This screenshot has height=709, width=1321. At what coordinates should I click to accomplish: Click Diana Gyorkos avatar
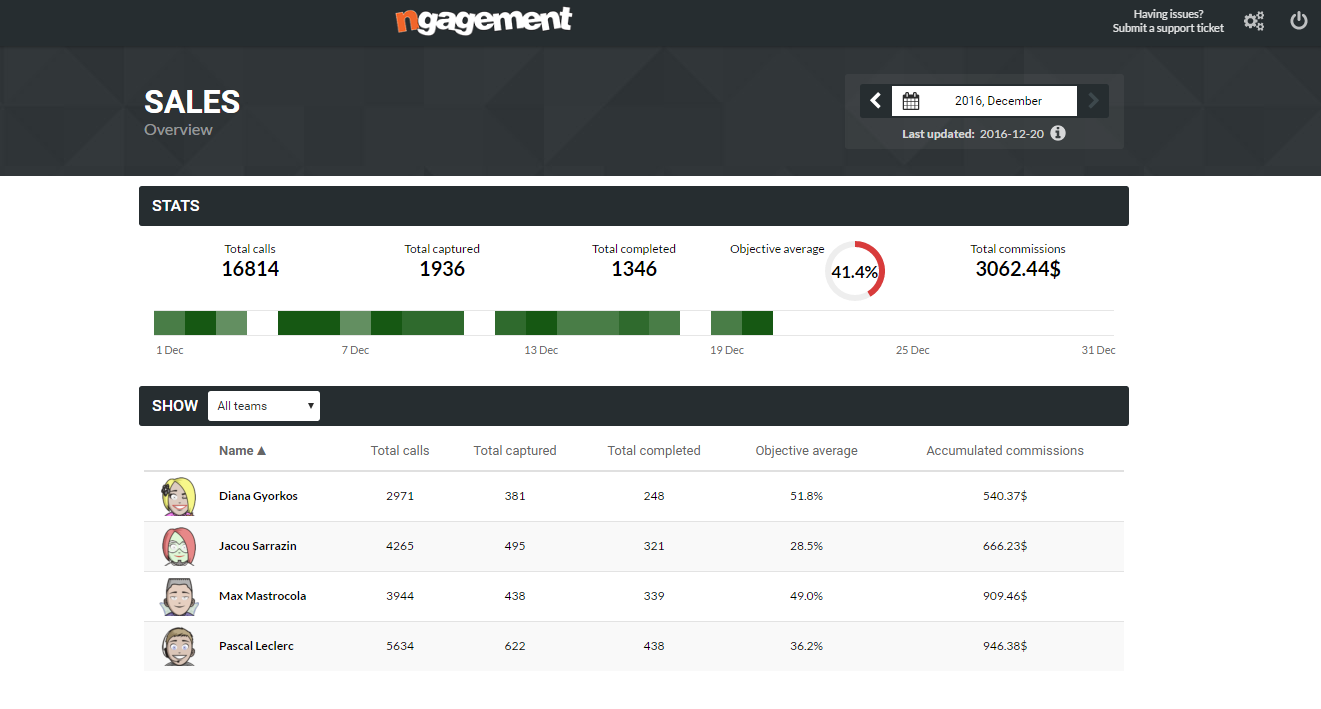coord(177,497)
